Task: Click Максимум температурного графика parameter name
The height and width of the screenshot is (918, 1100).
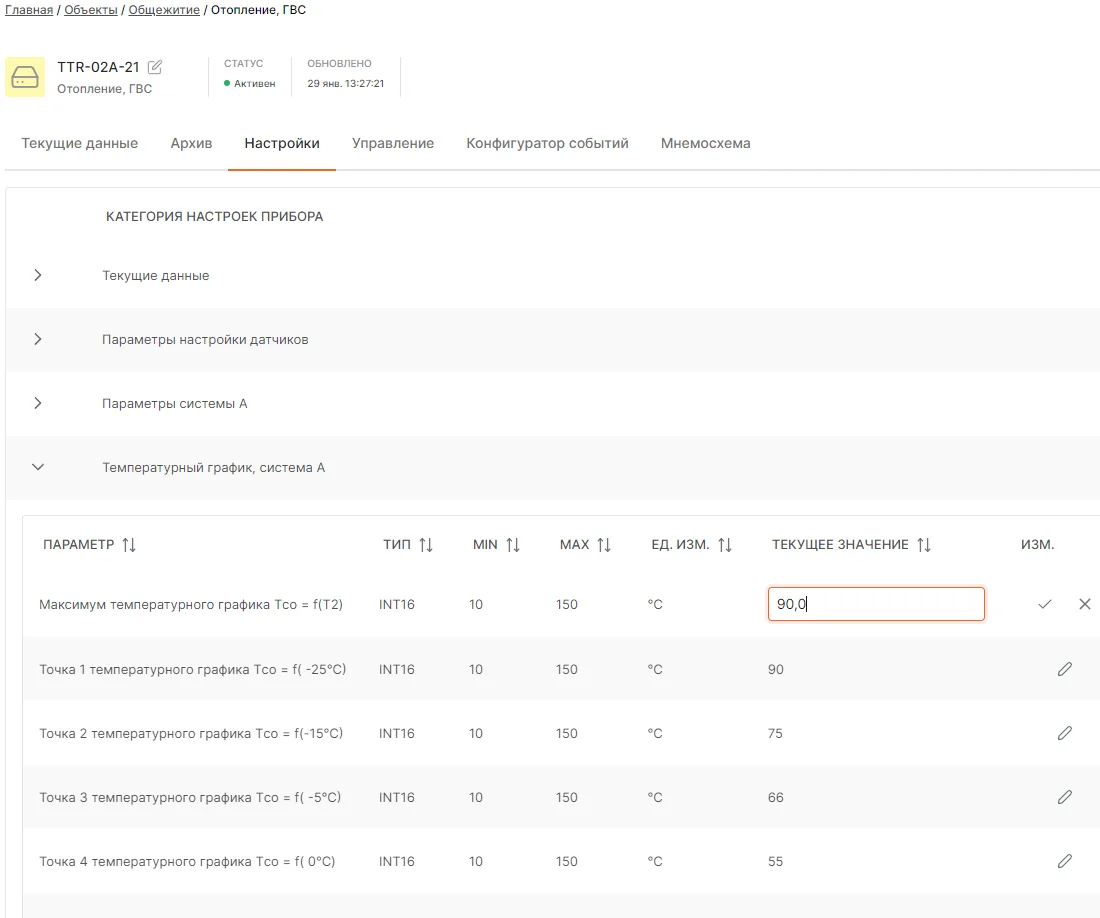Action: pyautogui.click(x=191, y=604)
